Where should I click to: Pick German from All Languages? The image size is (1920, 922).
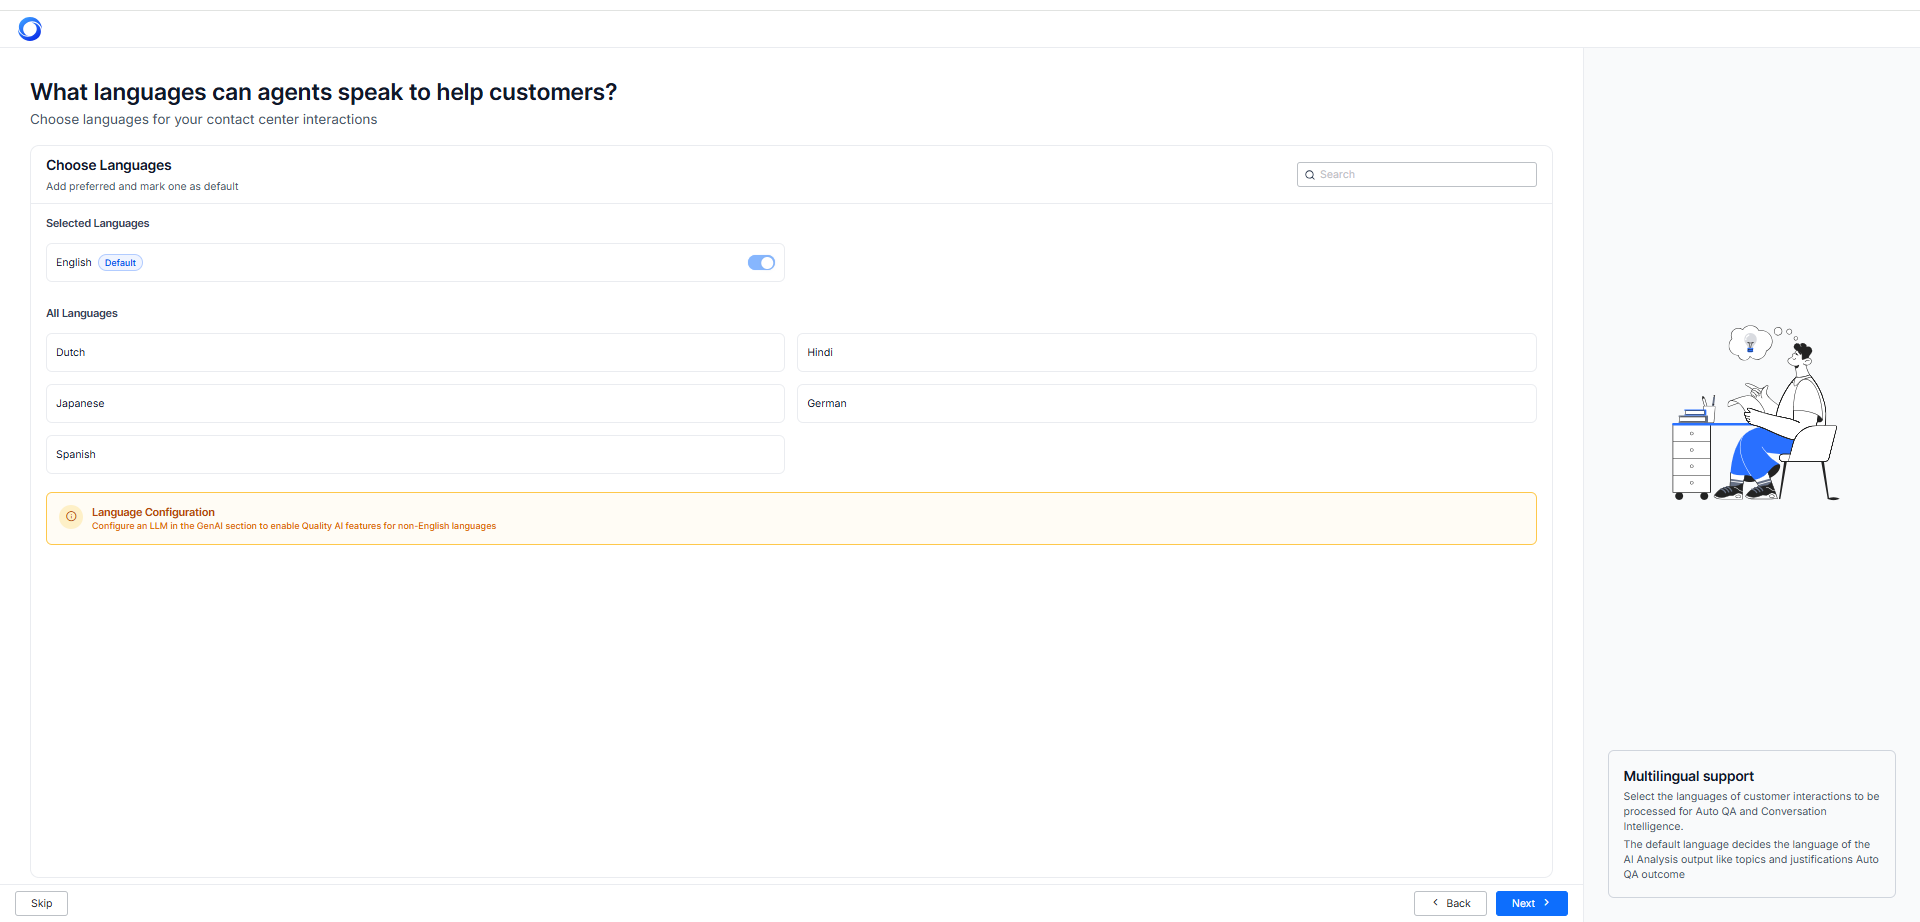point(1166,404)
